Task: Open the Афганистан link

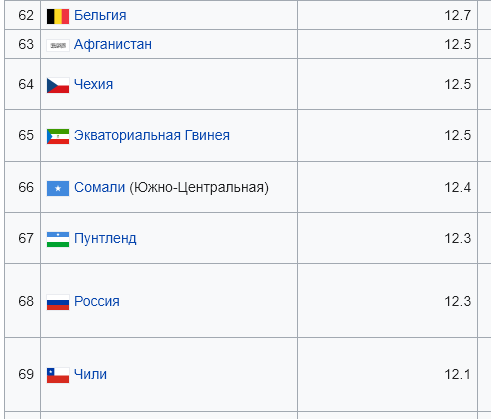Action: (113, 44)
